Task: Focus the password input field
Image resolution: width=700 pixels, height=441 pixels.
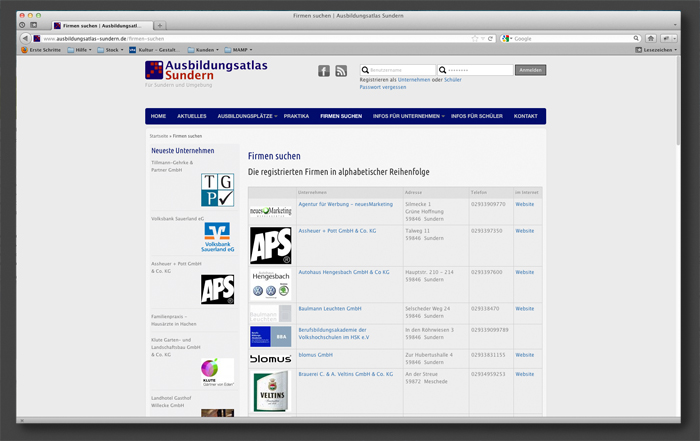Action: click(475, 70)
